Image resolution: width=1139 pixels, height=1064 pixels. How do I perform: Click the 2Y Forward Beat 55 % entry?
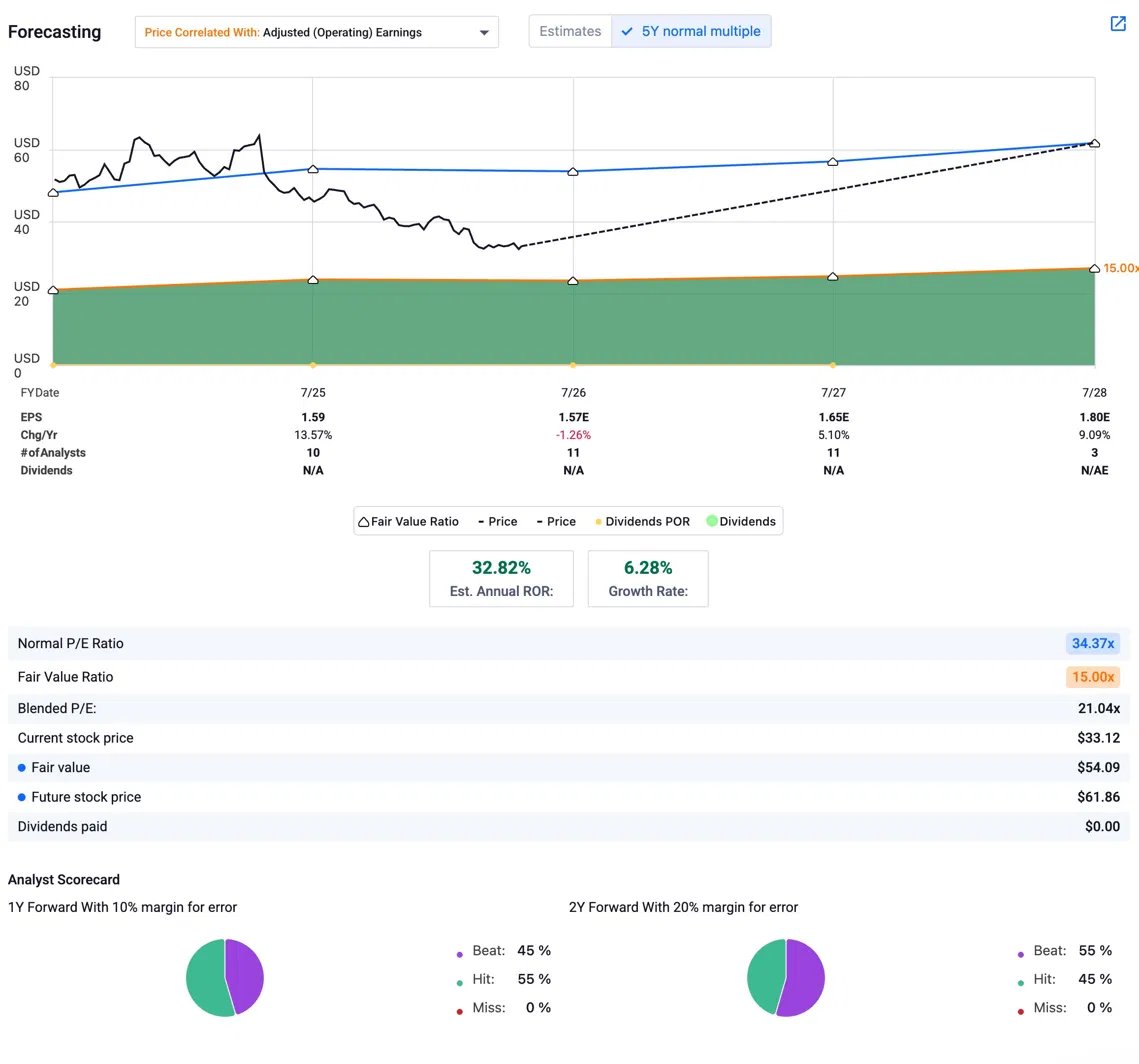tap(1064, 951)
